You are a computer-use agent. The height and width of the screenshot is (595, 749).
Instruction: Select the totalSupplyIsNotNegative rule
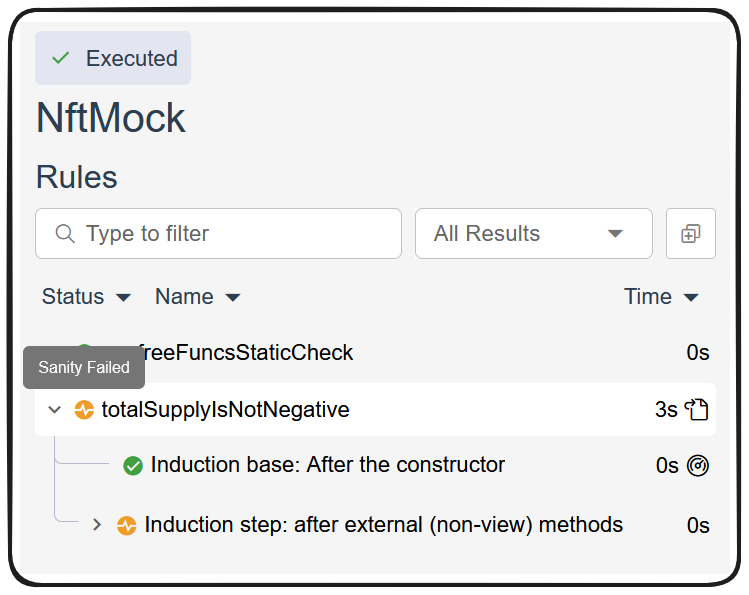(225, 410)
